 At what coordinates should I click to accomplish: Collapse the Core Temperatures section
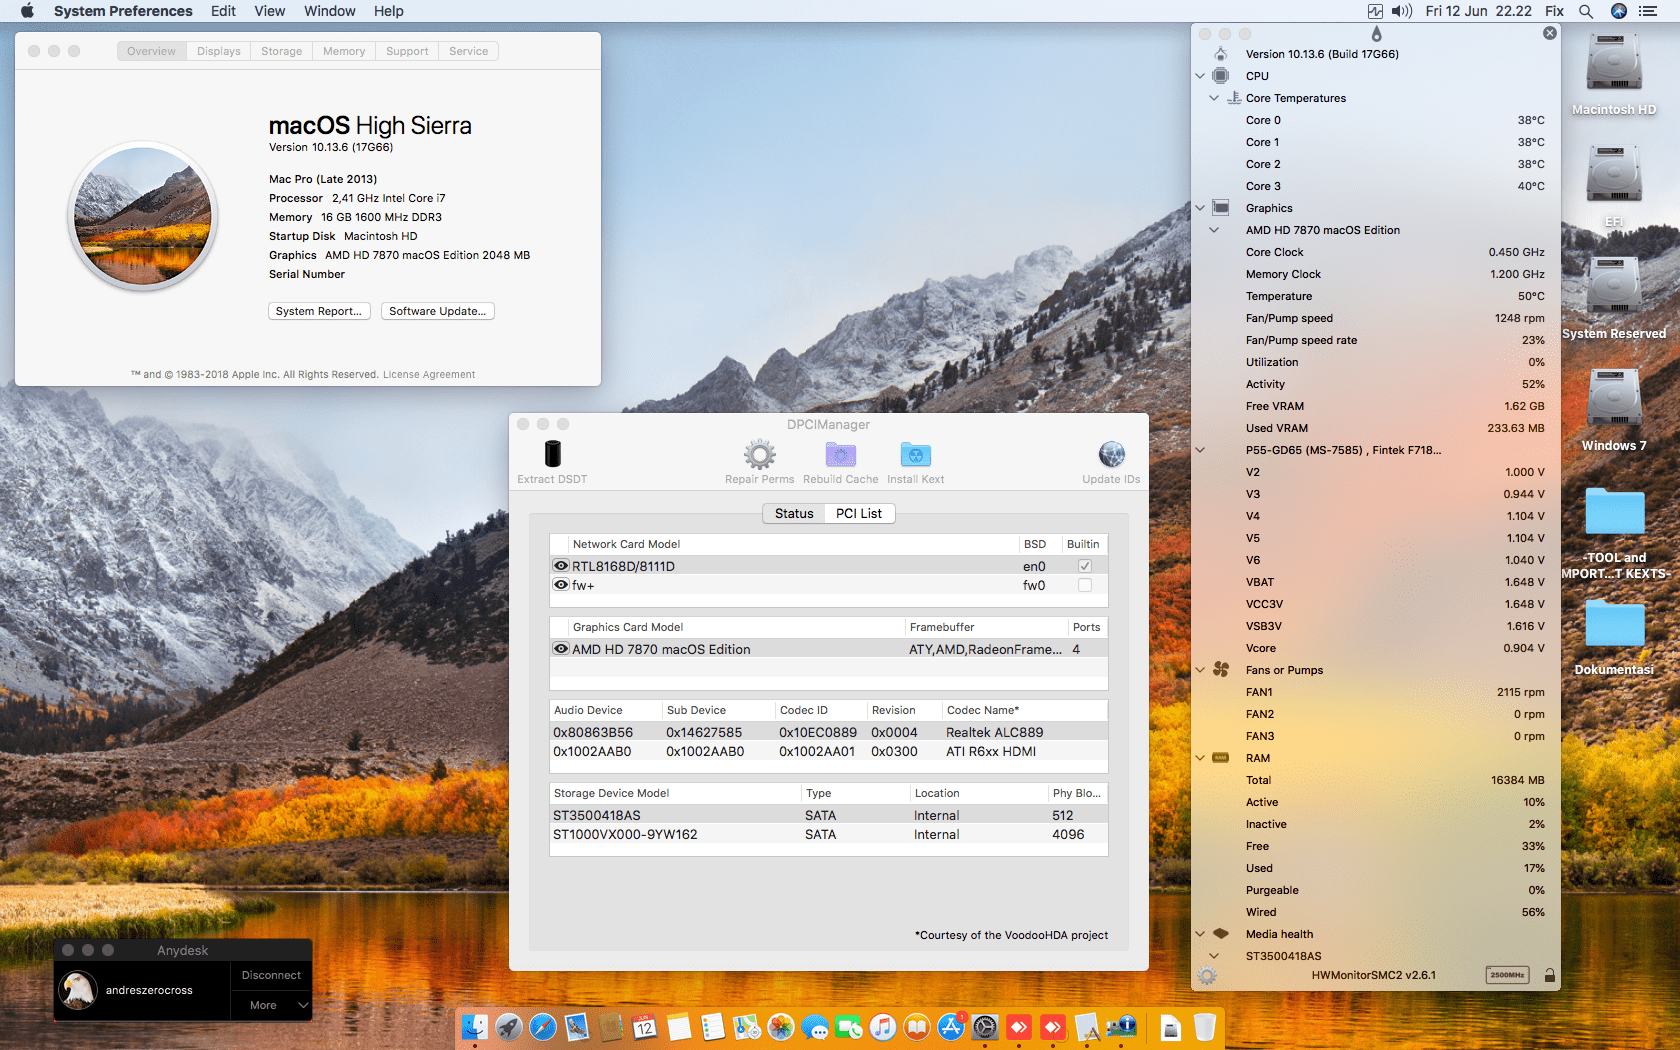point(1213,98)
